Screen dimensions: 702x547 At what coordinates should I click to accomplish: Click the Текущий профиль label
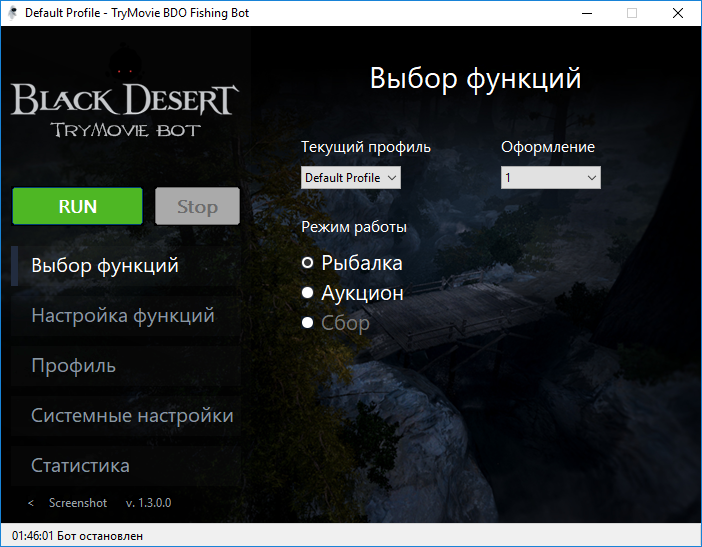click(366, 147)
